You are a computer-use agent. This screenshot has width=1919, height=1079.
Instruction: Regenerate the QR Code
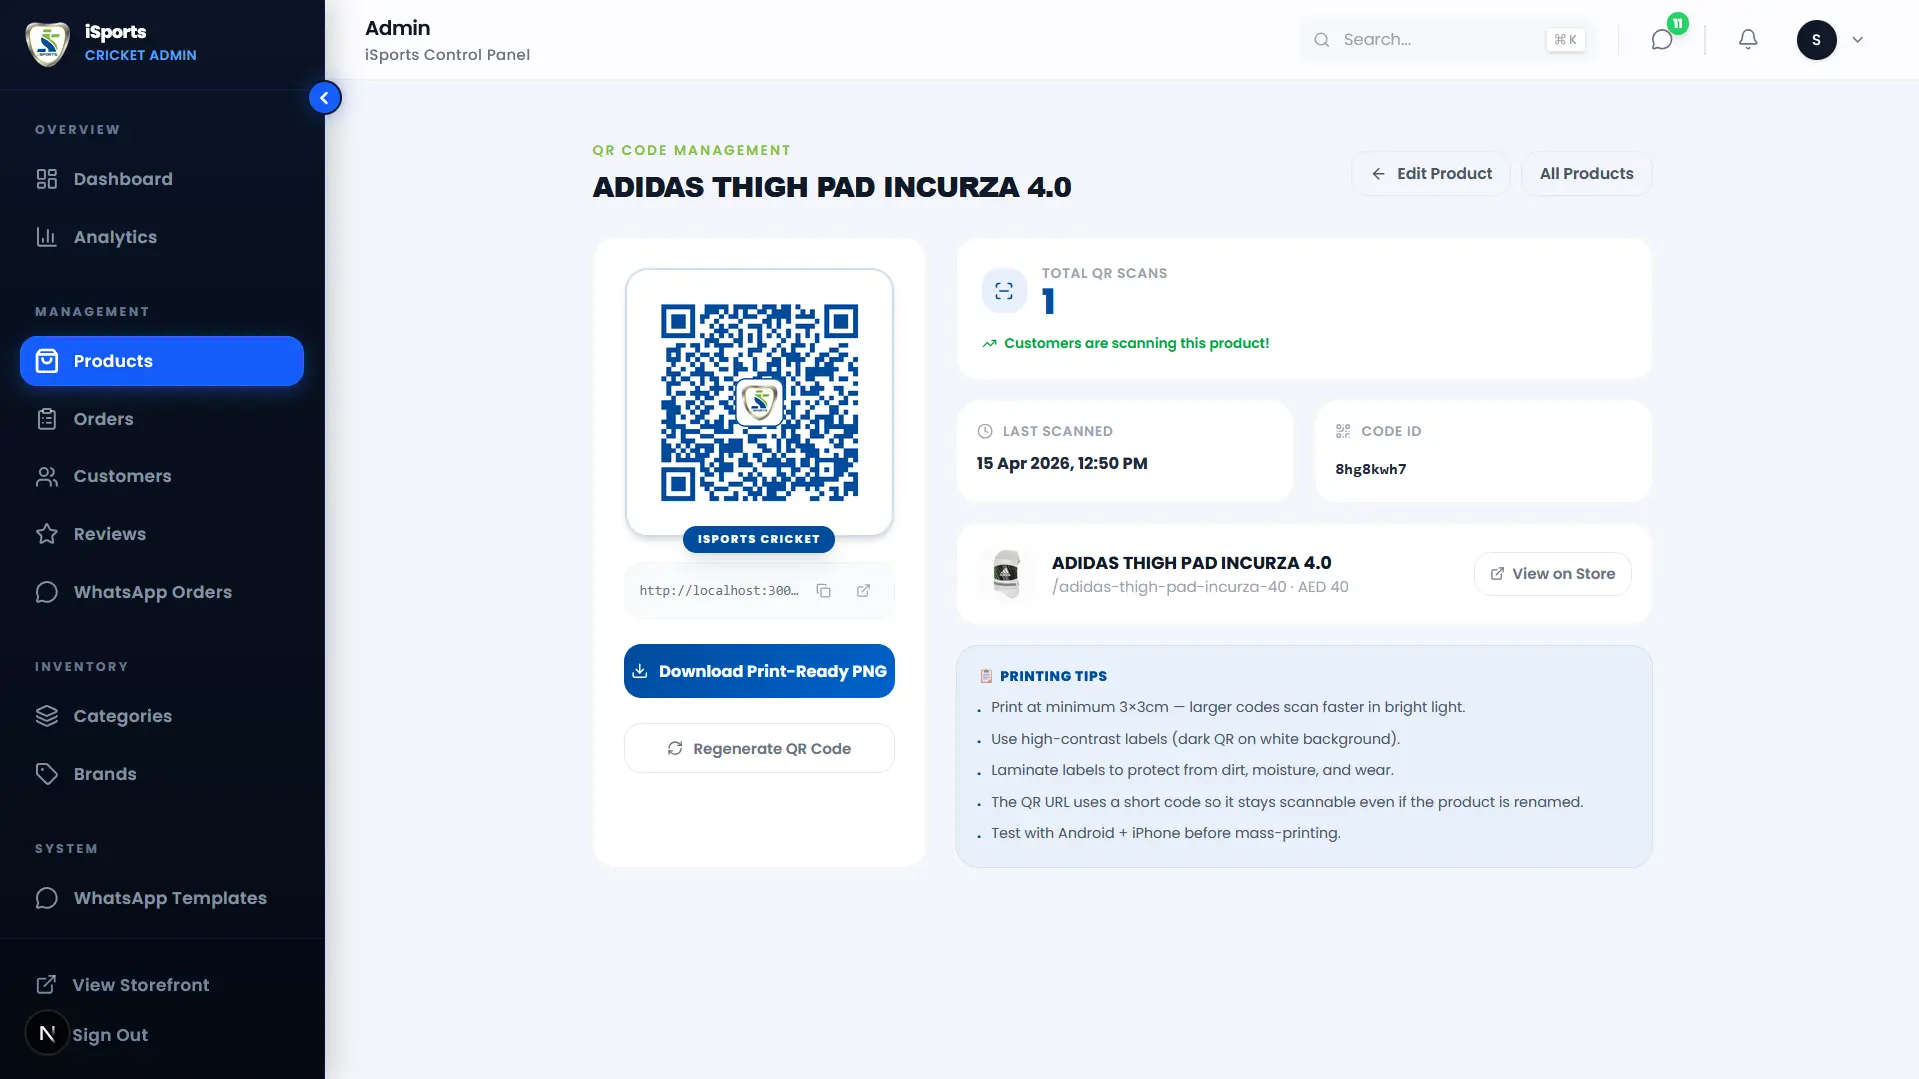pyautogui.click(x=759, y=748)
